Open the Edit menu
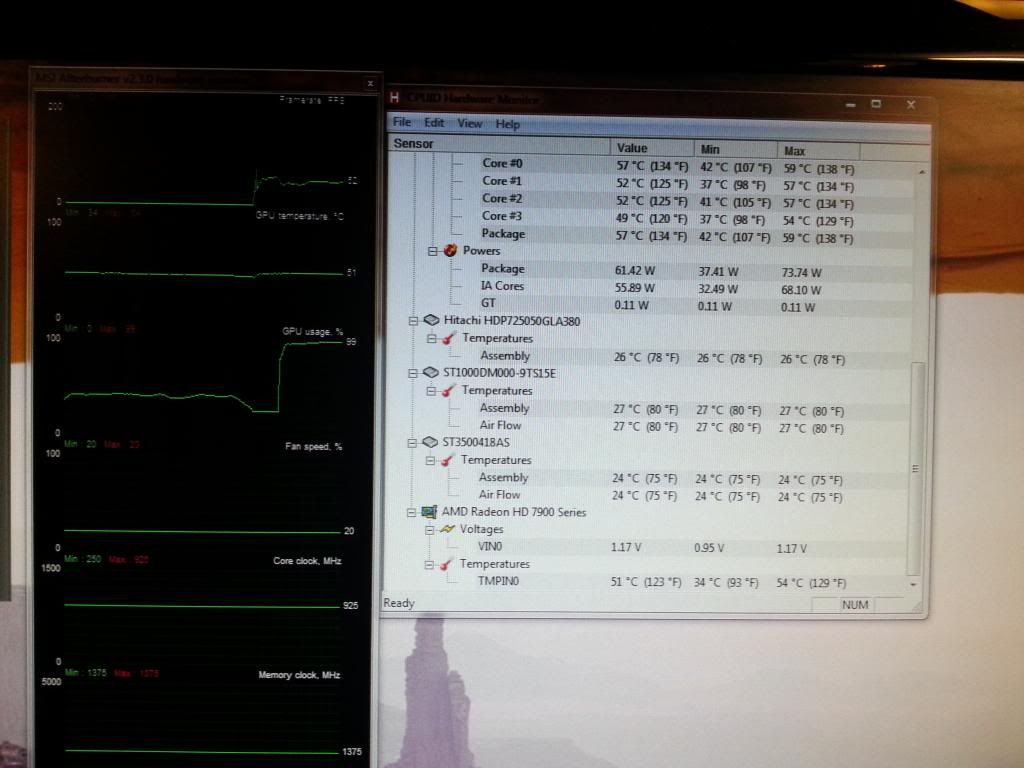Screen dimensions: 1024x768 point(434,123)
